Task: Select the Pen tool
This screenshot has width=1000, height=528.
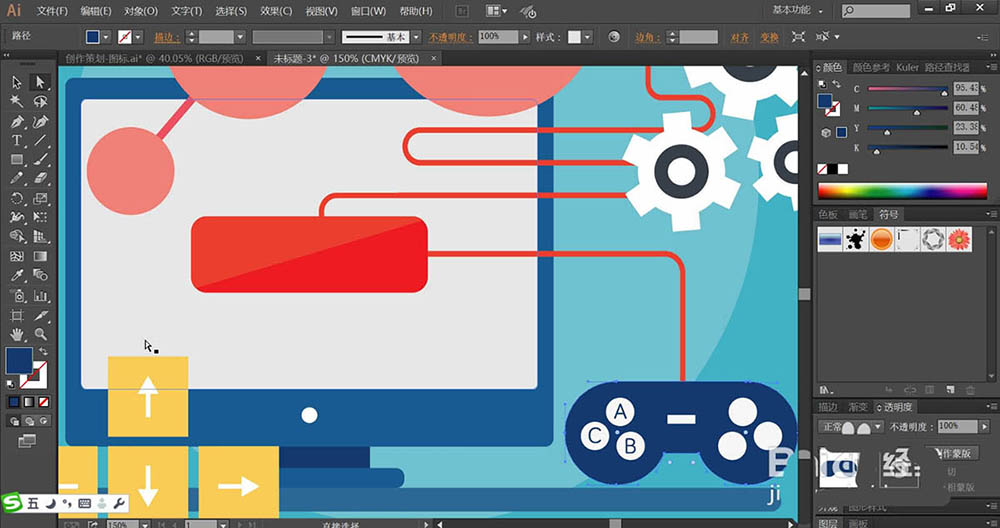Action: point(17,122)
